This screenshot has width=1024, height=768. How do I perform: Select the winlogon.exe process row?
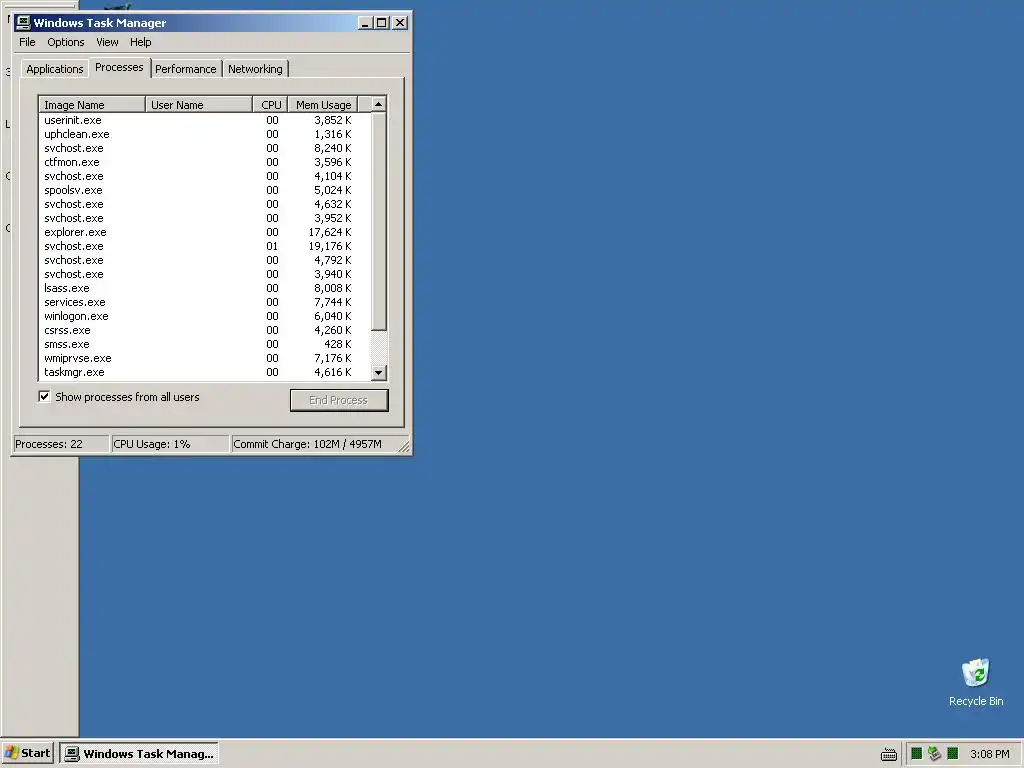click(x=204, y=317)
